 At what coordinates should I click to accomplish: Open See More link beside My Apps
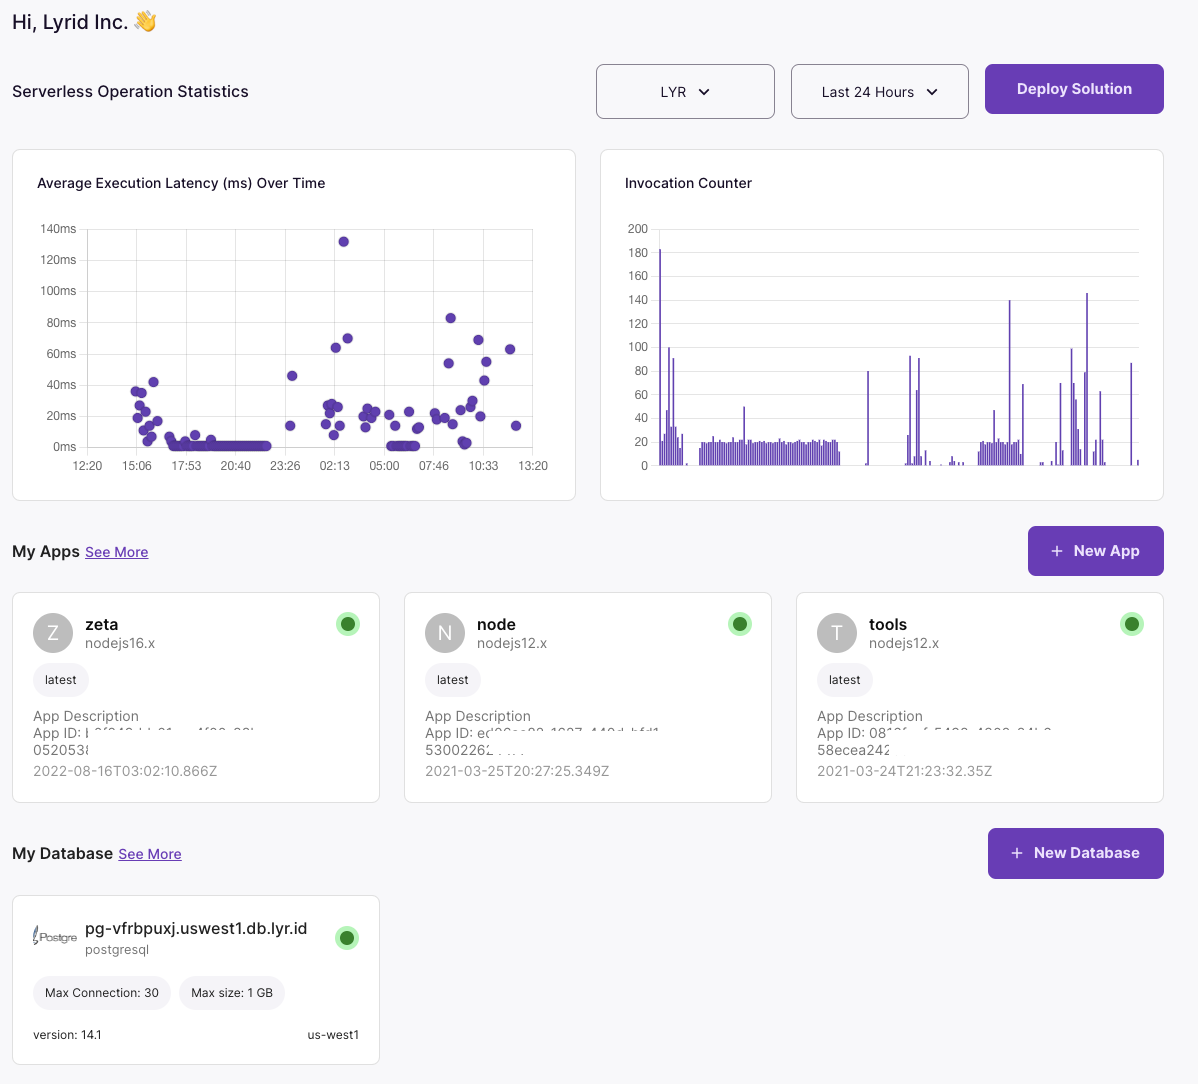click(x=116, y=552)
